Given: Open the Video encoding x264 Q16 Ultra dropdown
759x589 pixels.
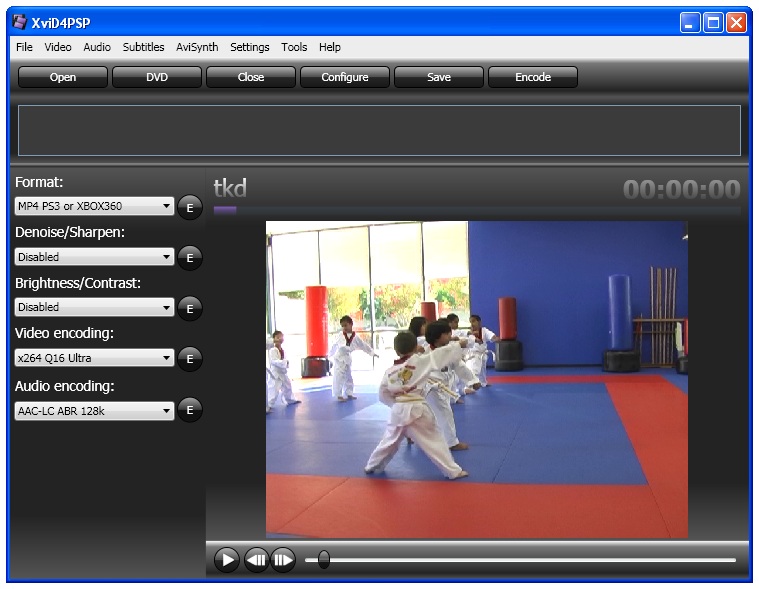Looking at the screenshot, I should pyautogui.click(x=94, y=358).
